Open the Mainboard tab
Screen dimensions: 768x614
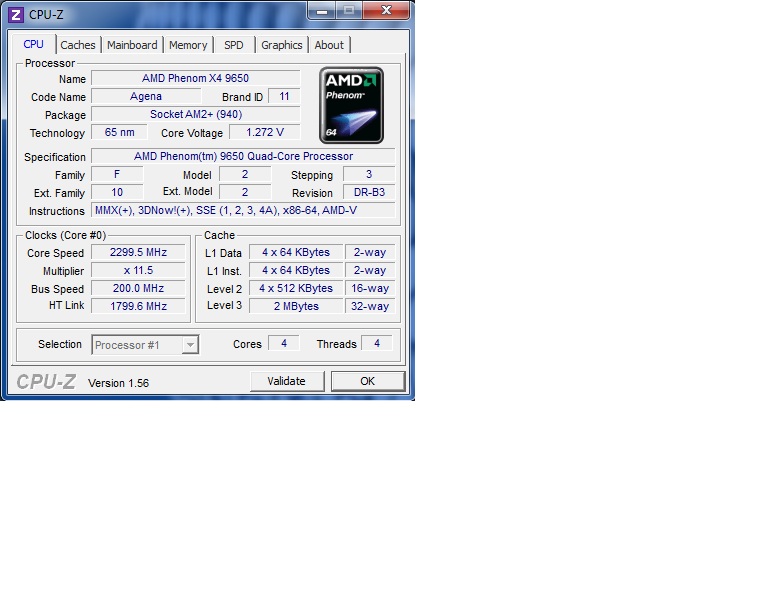132,45
